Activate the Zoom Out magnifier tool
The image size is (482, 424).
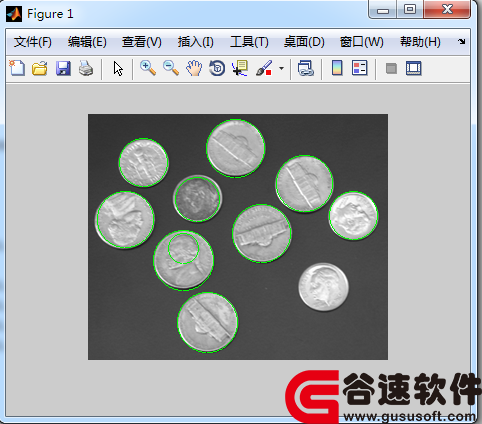171,68
